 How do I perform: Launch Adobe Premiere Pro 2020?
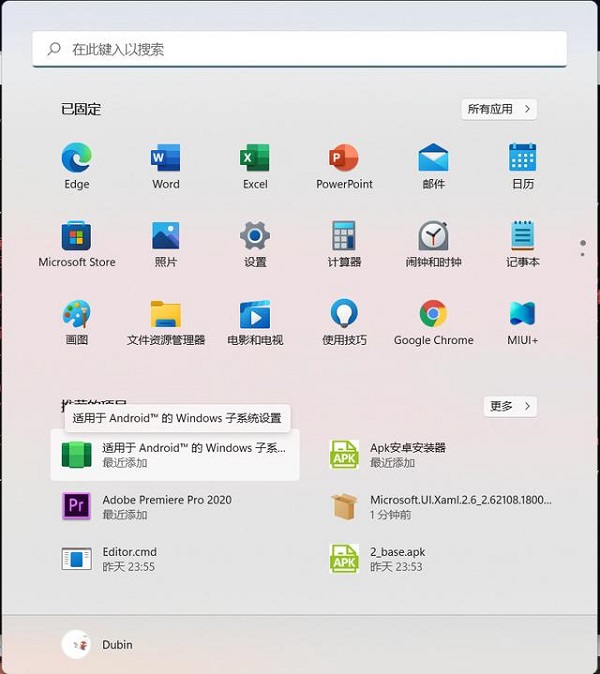coord(175,506)
